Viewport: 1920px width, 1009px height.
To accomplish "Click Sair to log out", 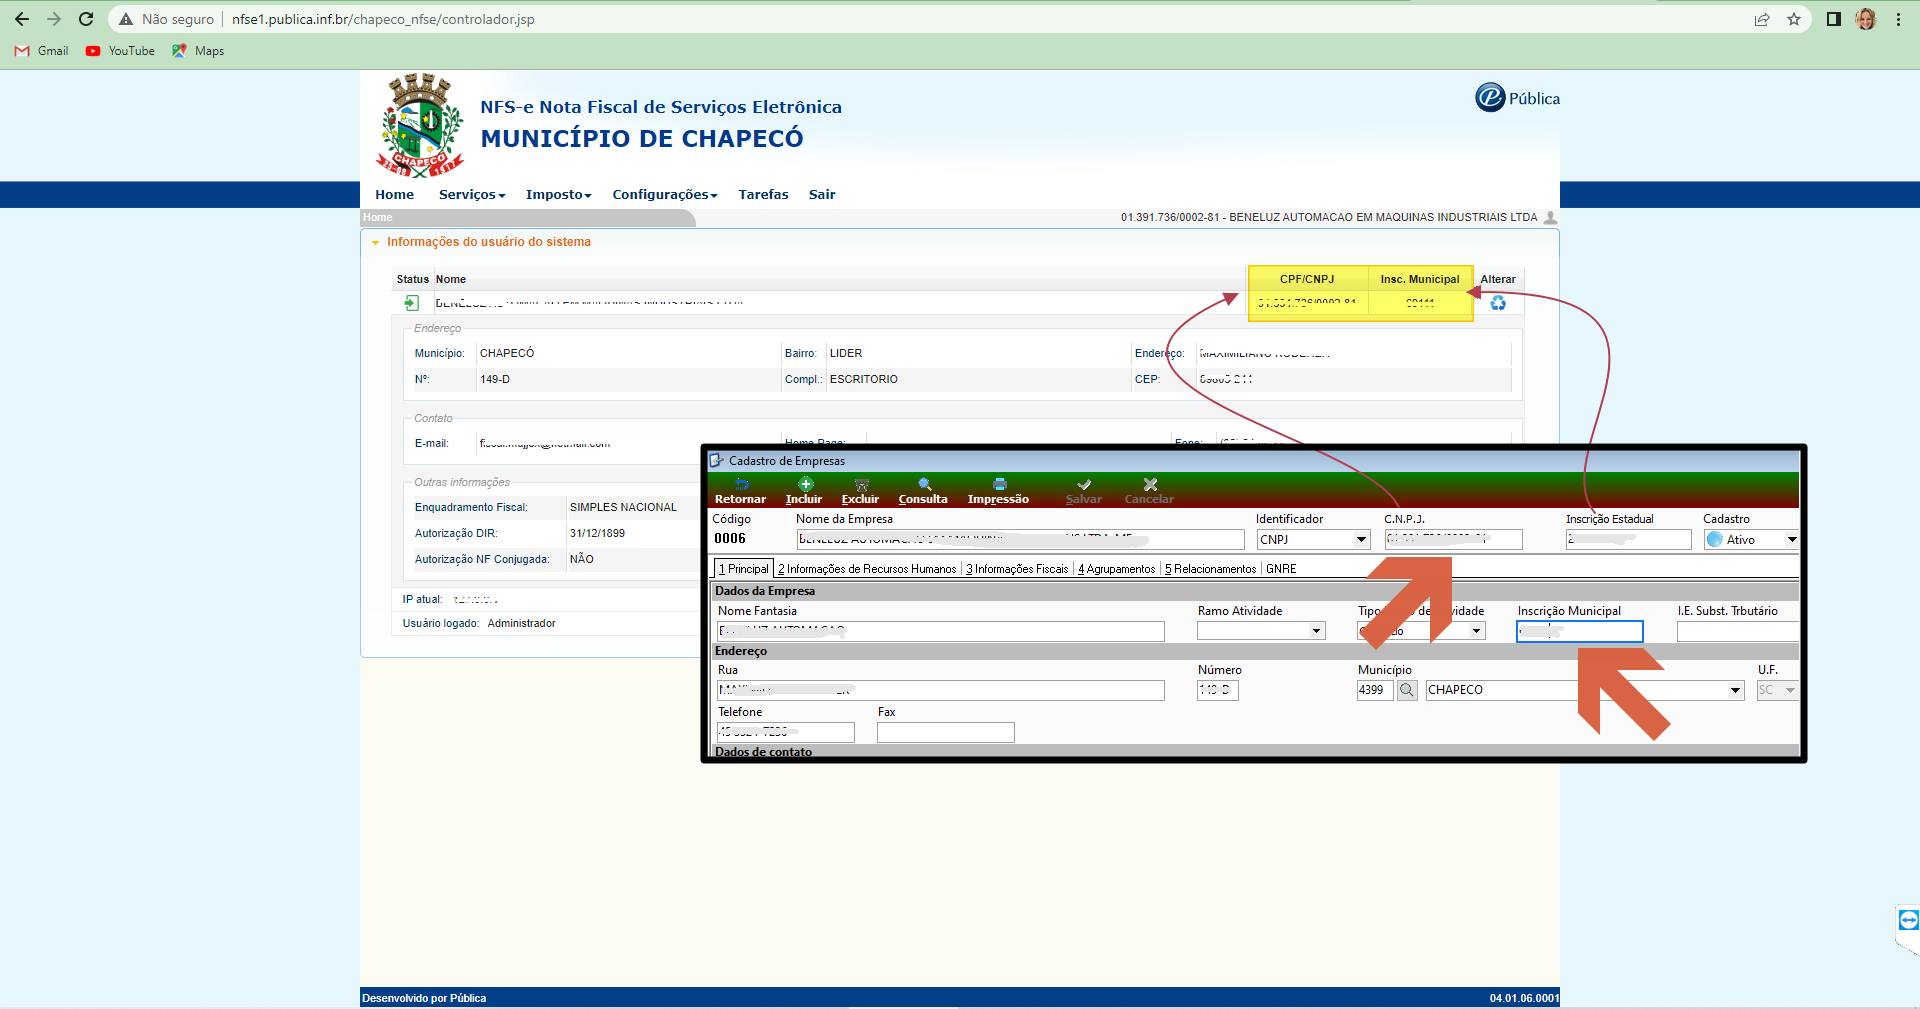I will point(822,195).
